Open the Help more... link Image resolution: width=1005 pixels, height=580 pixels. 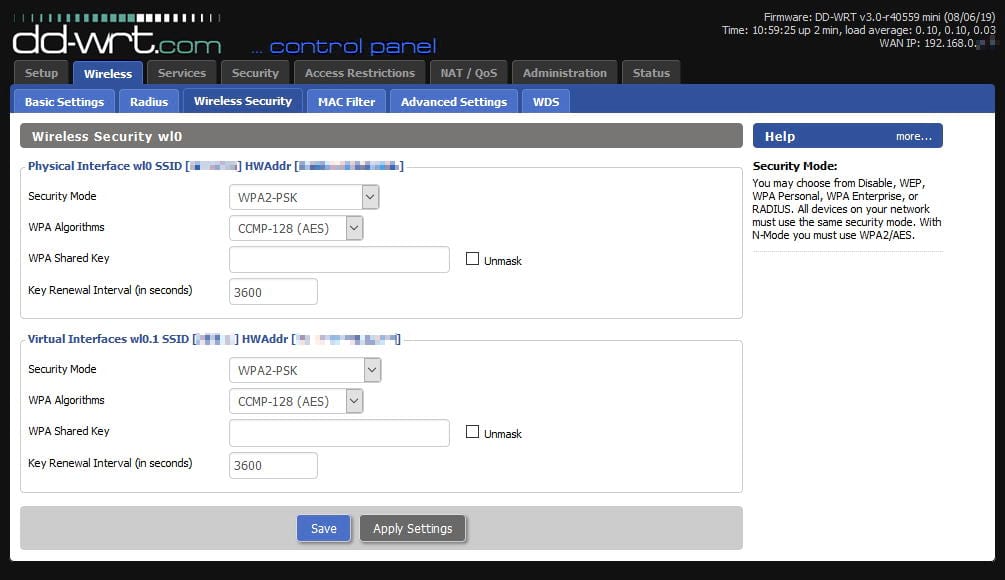(913, 136)
